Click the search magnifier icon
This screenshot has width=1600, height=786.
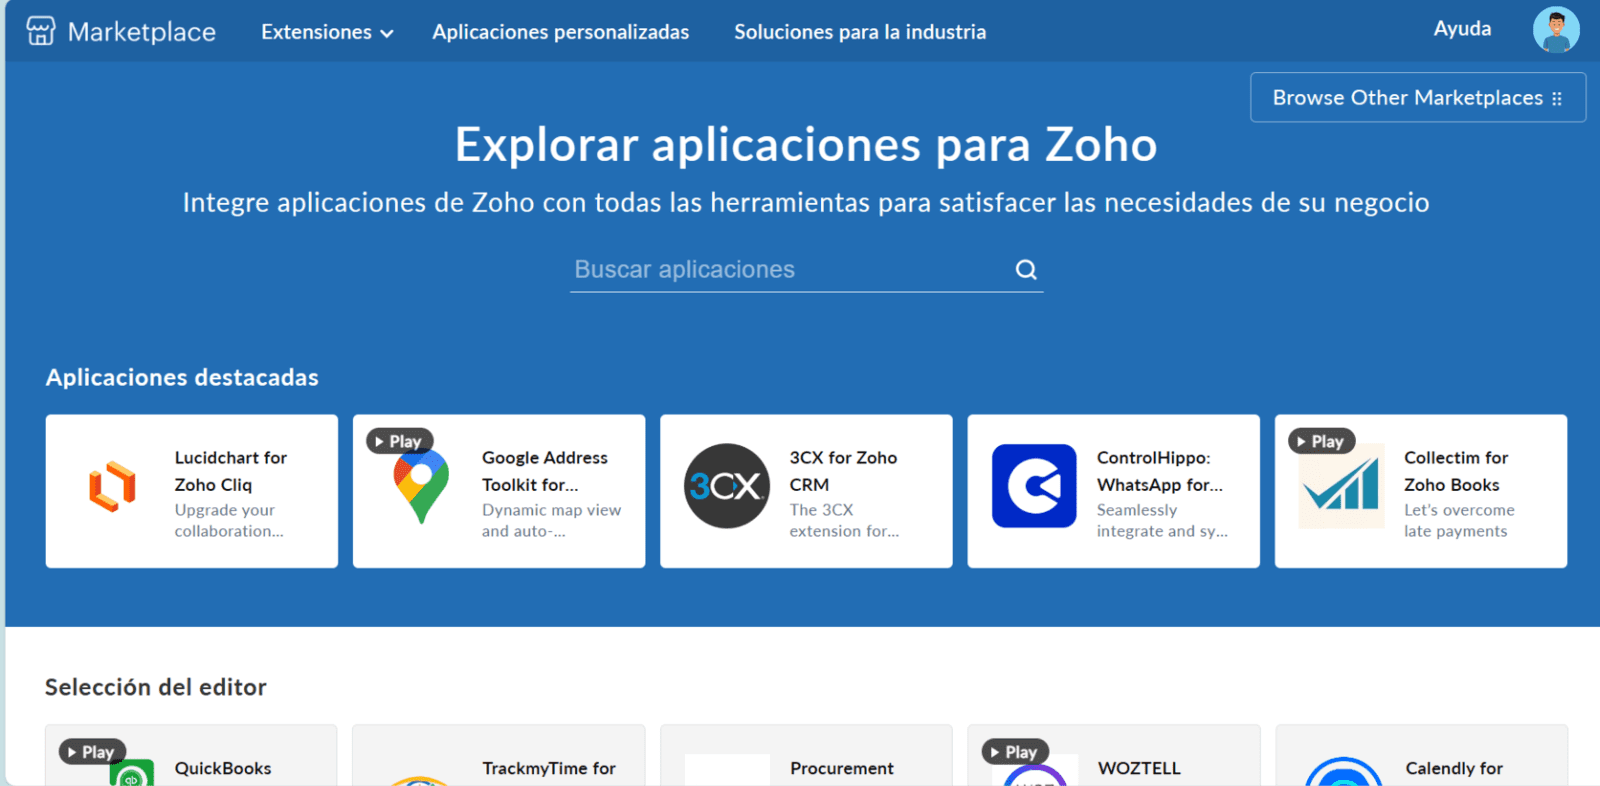coord(1026,269)
